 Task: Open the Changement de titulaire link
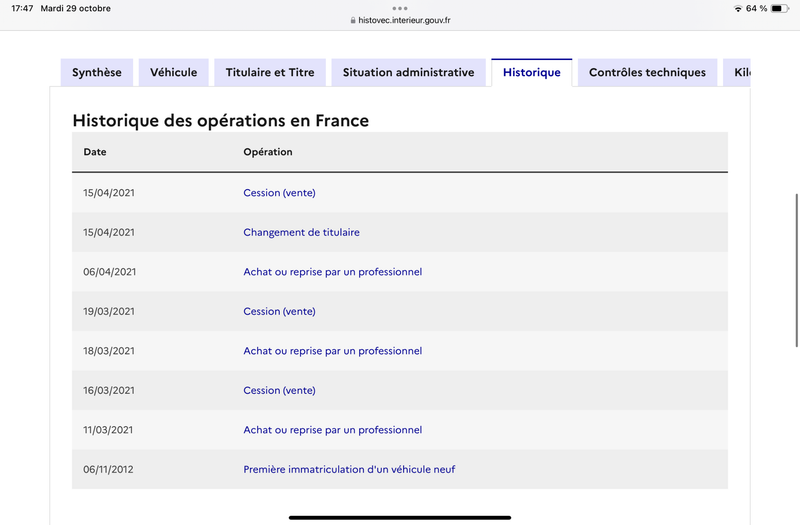pos(301,232)
